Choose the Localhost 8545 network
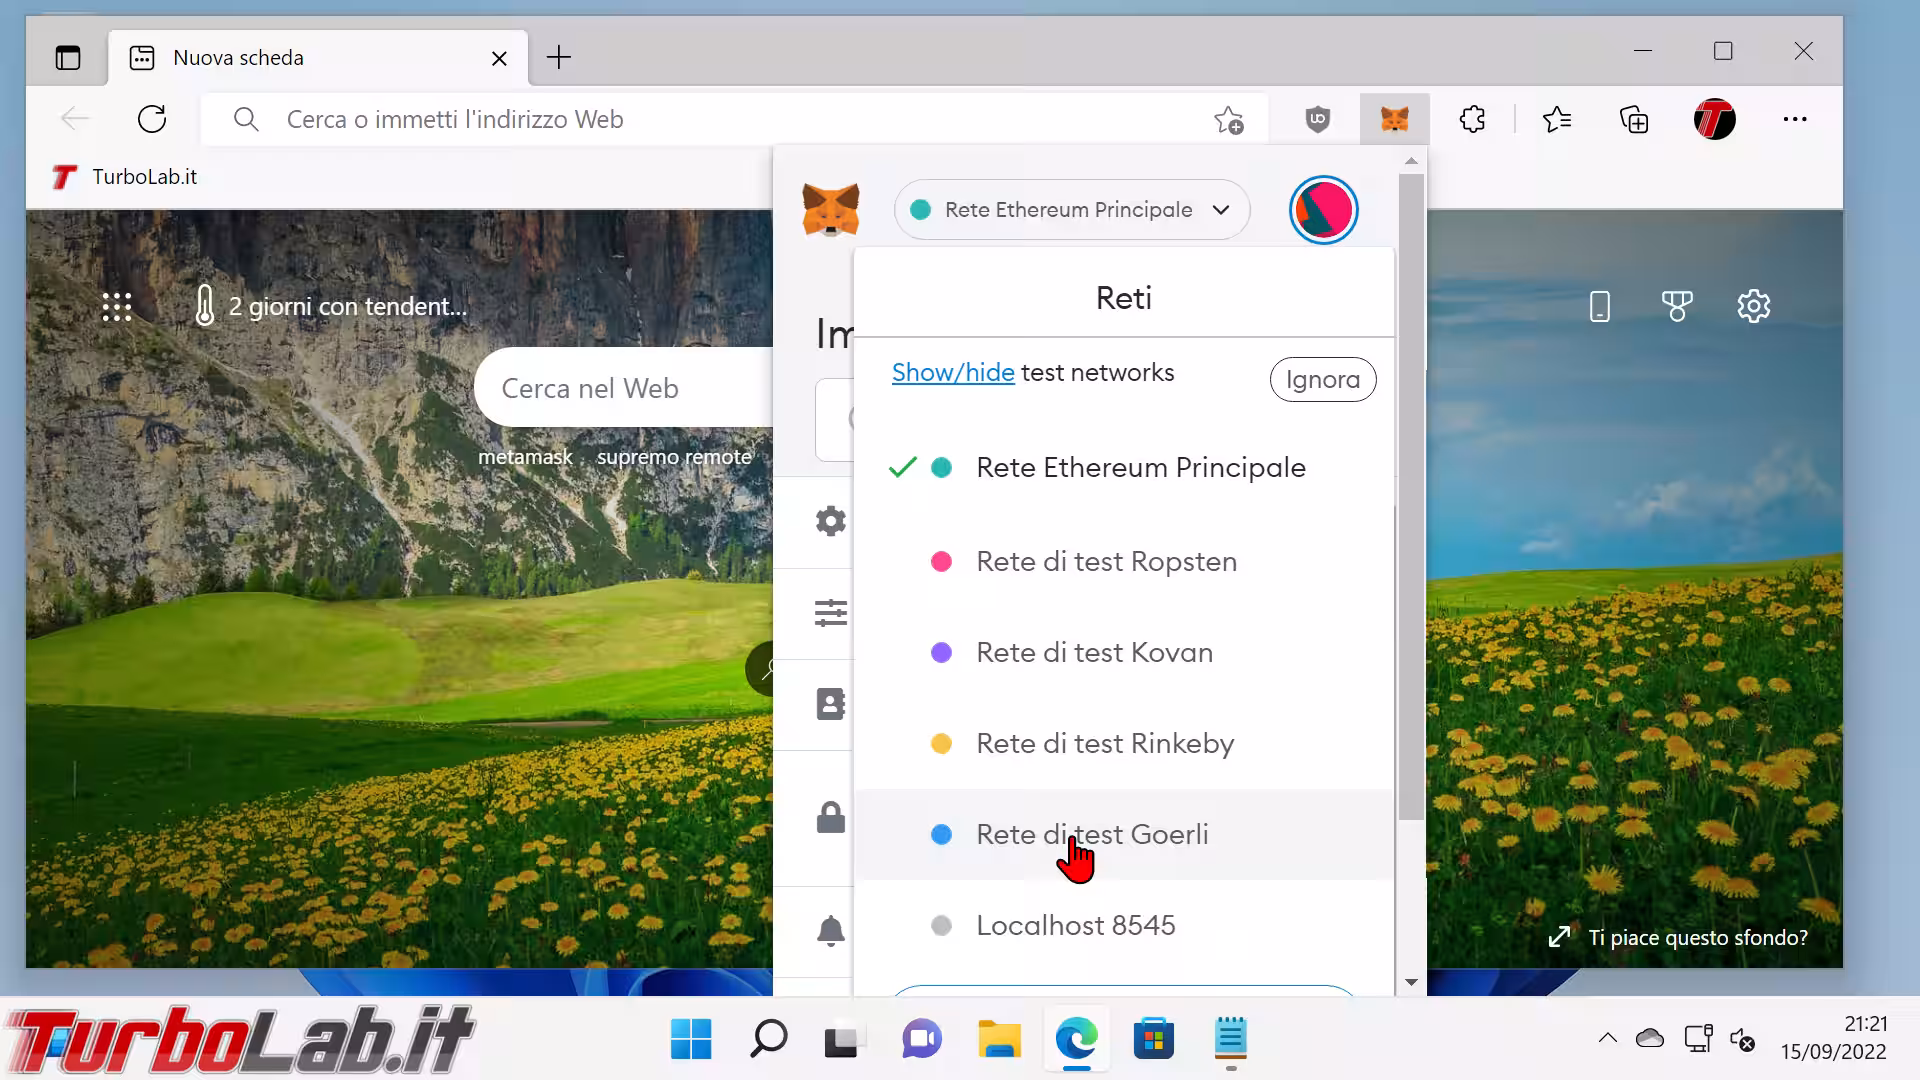The width and height of the screenshot is (1920, 1080). [x=1075, y=926]
